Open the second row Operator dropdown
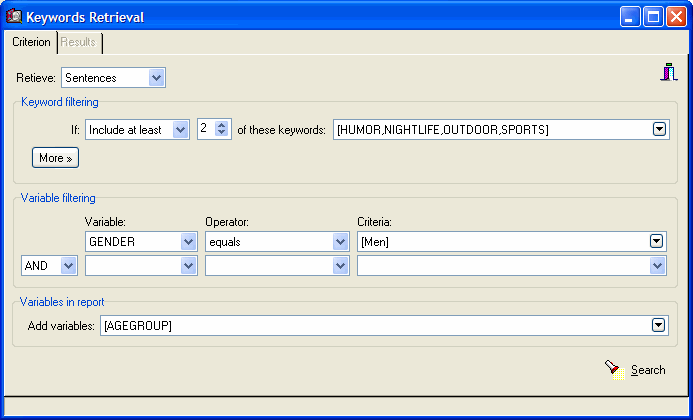 click(x=341, y=265)
